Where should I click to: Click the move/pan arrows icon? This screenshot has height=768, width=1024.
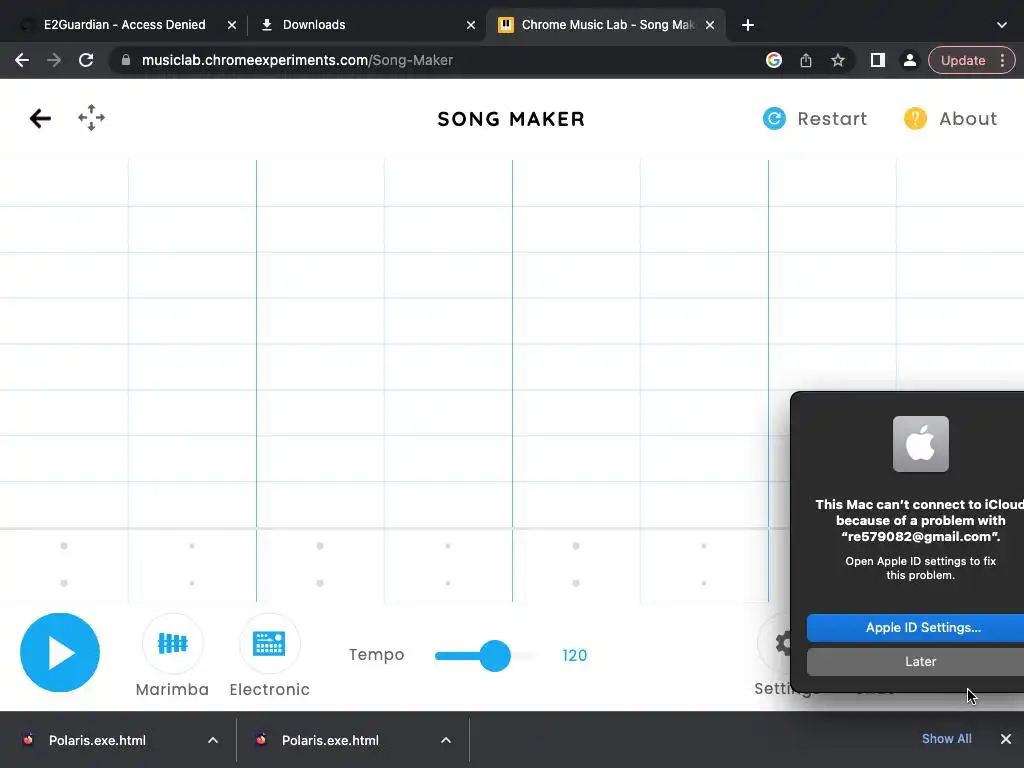[91, 118]
